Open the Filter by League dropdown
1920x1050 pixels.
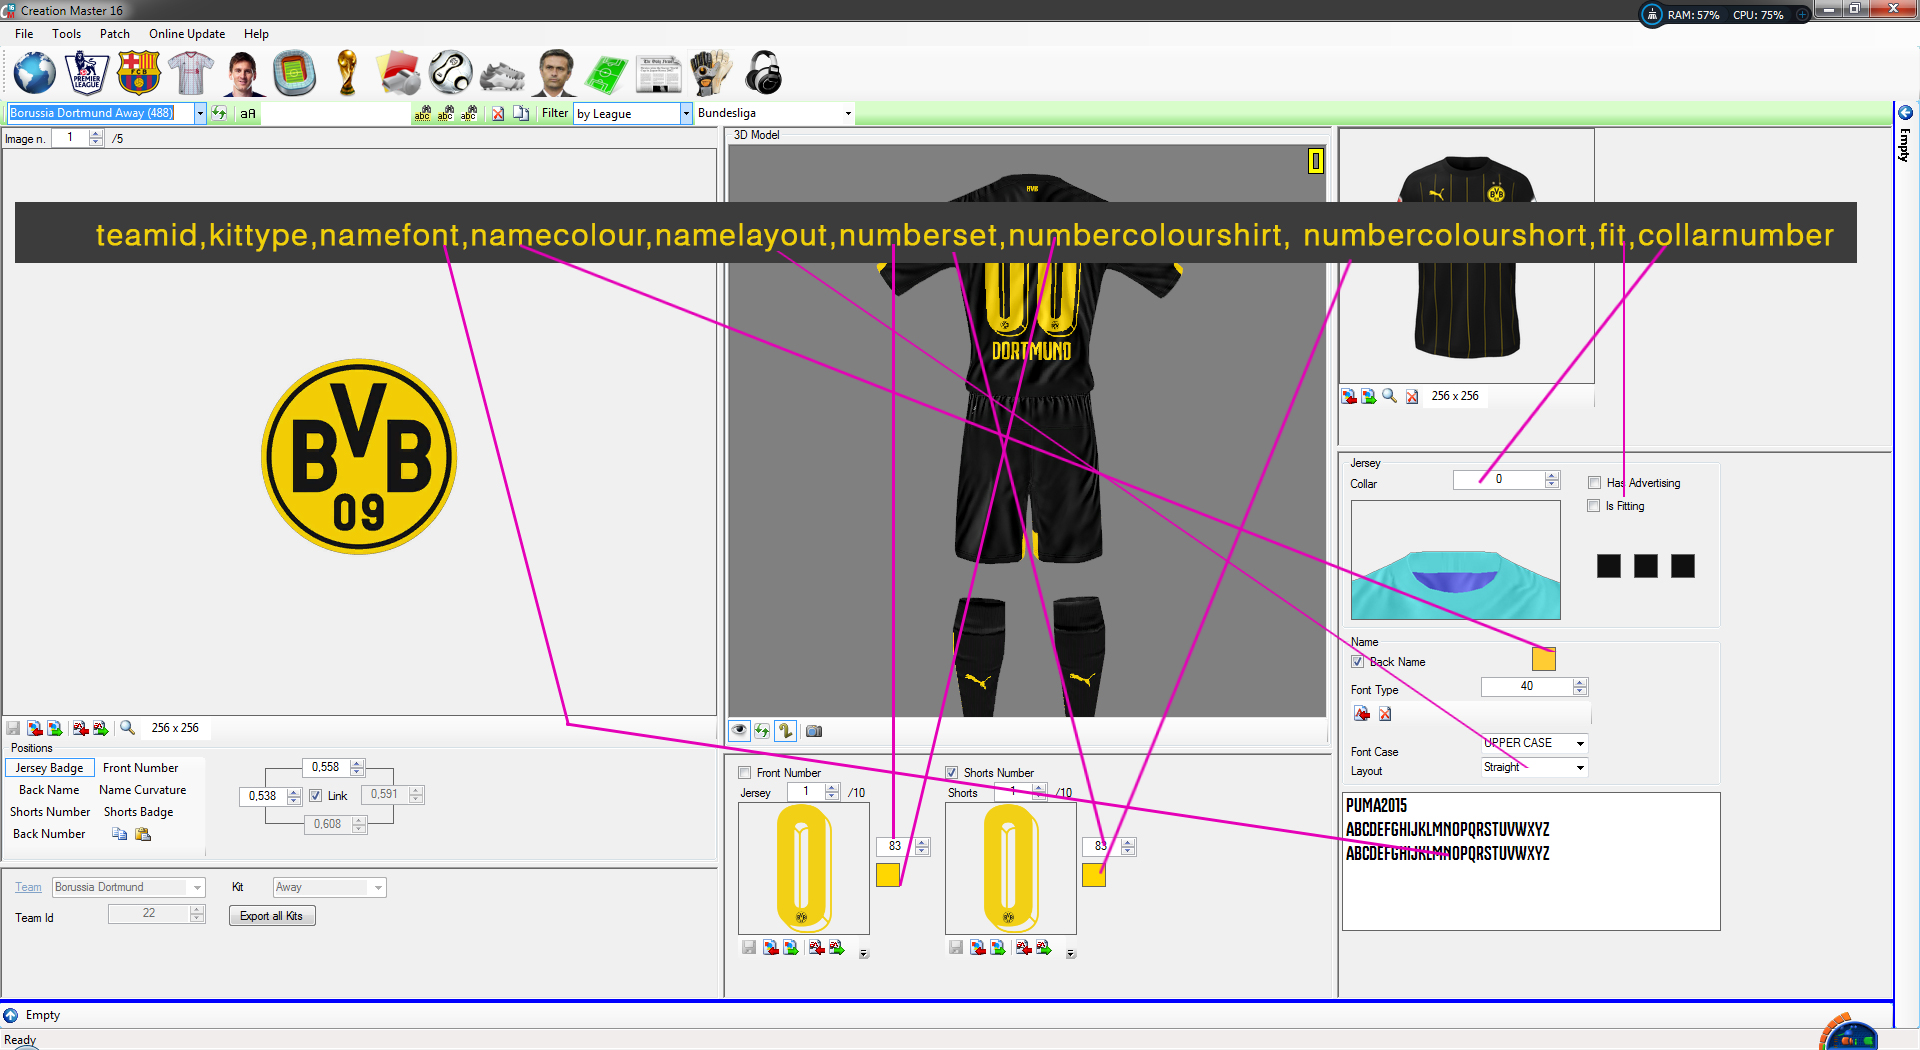coord(686,113)
